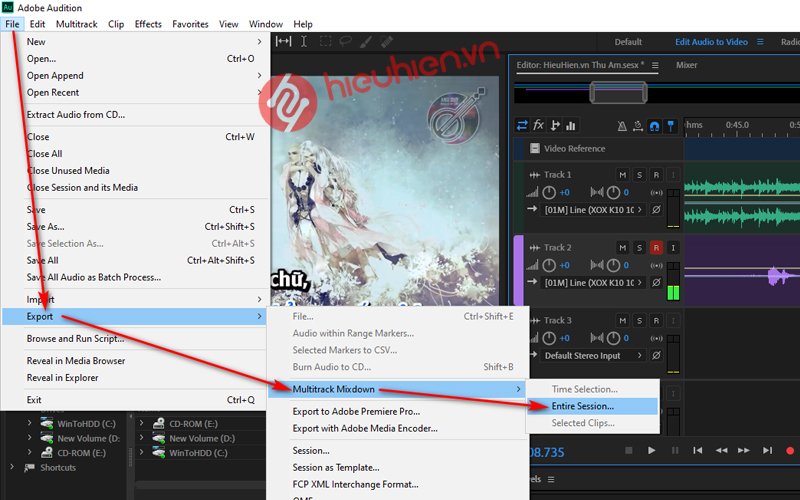The width and height of the screenshot is (800, 500).
Task: Toggle Track 3 polarity reverse icon
Action: click(x=657, y=356)
